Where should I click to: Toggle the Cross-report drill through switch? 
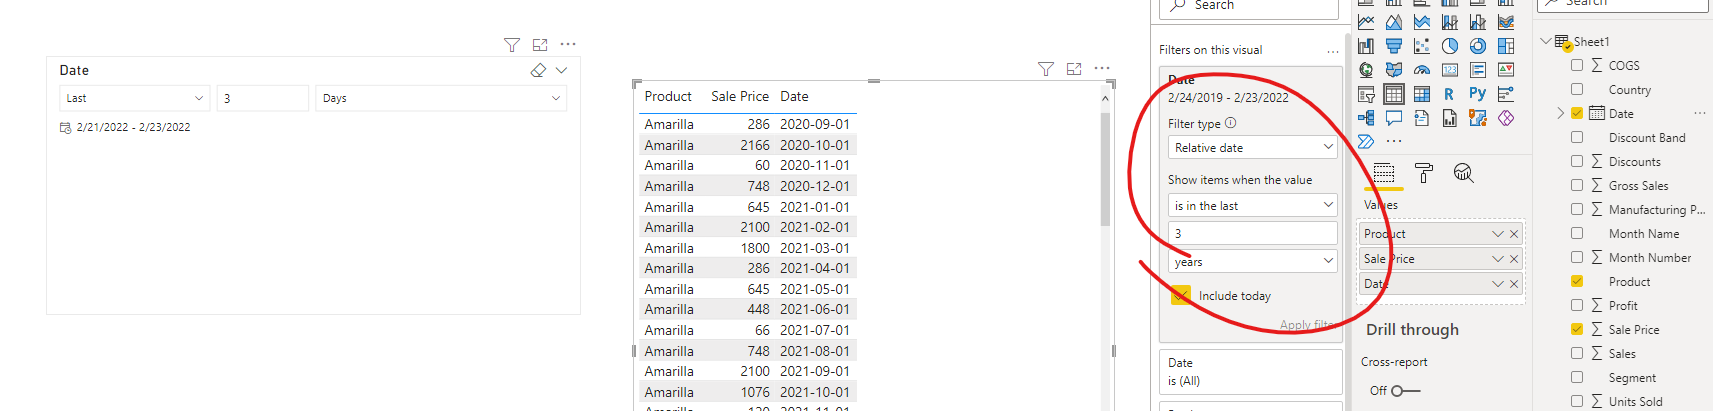tap(1405, 391)
